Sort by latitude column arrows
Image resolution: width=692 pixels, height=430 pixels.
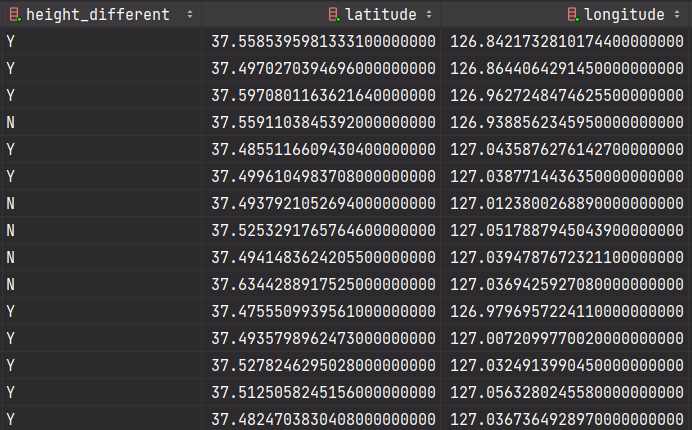pyautogui.click(x=429, y=15)
